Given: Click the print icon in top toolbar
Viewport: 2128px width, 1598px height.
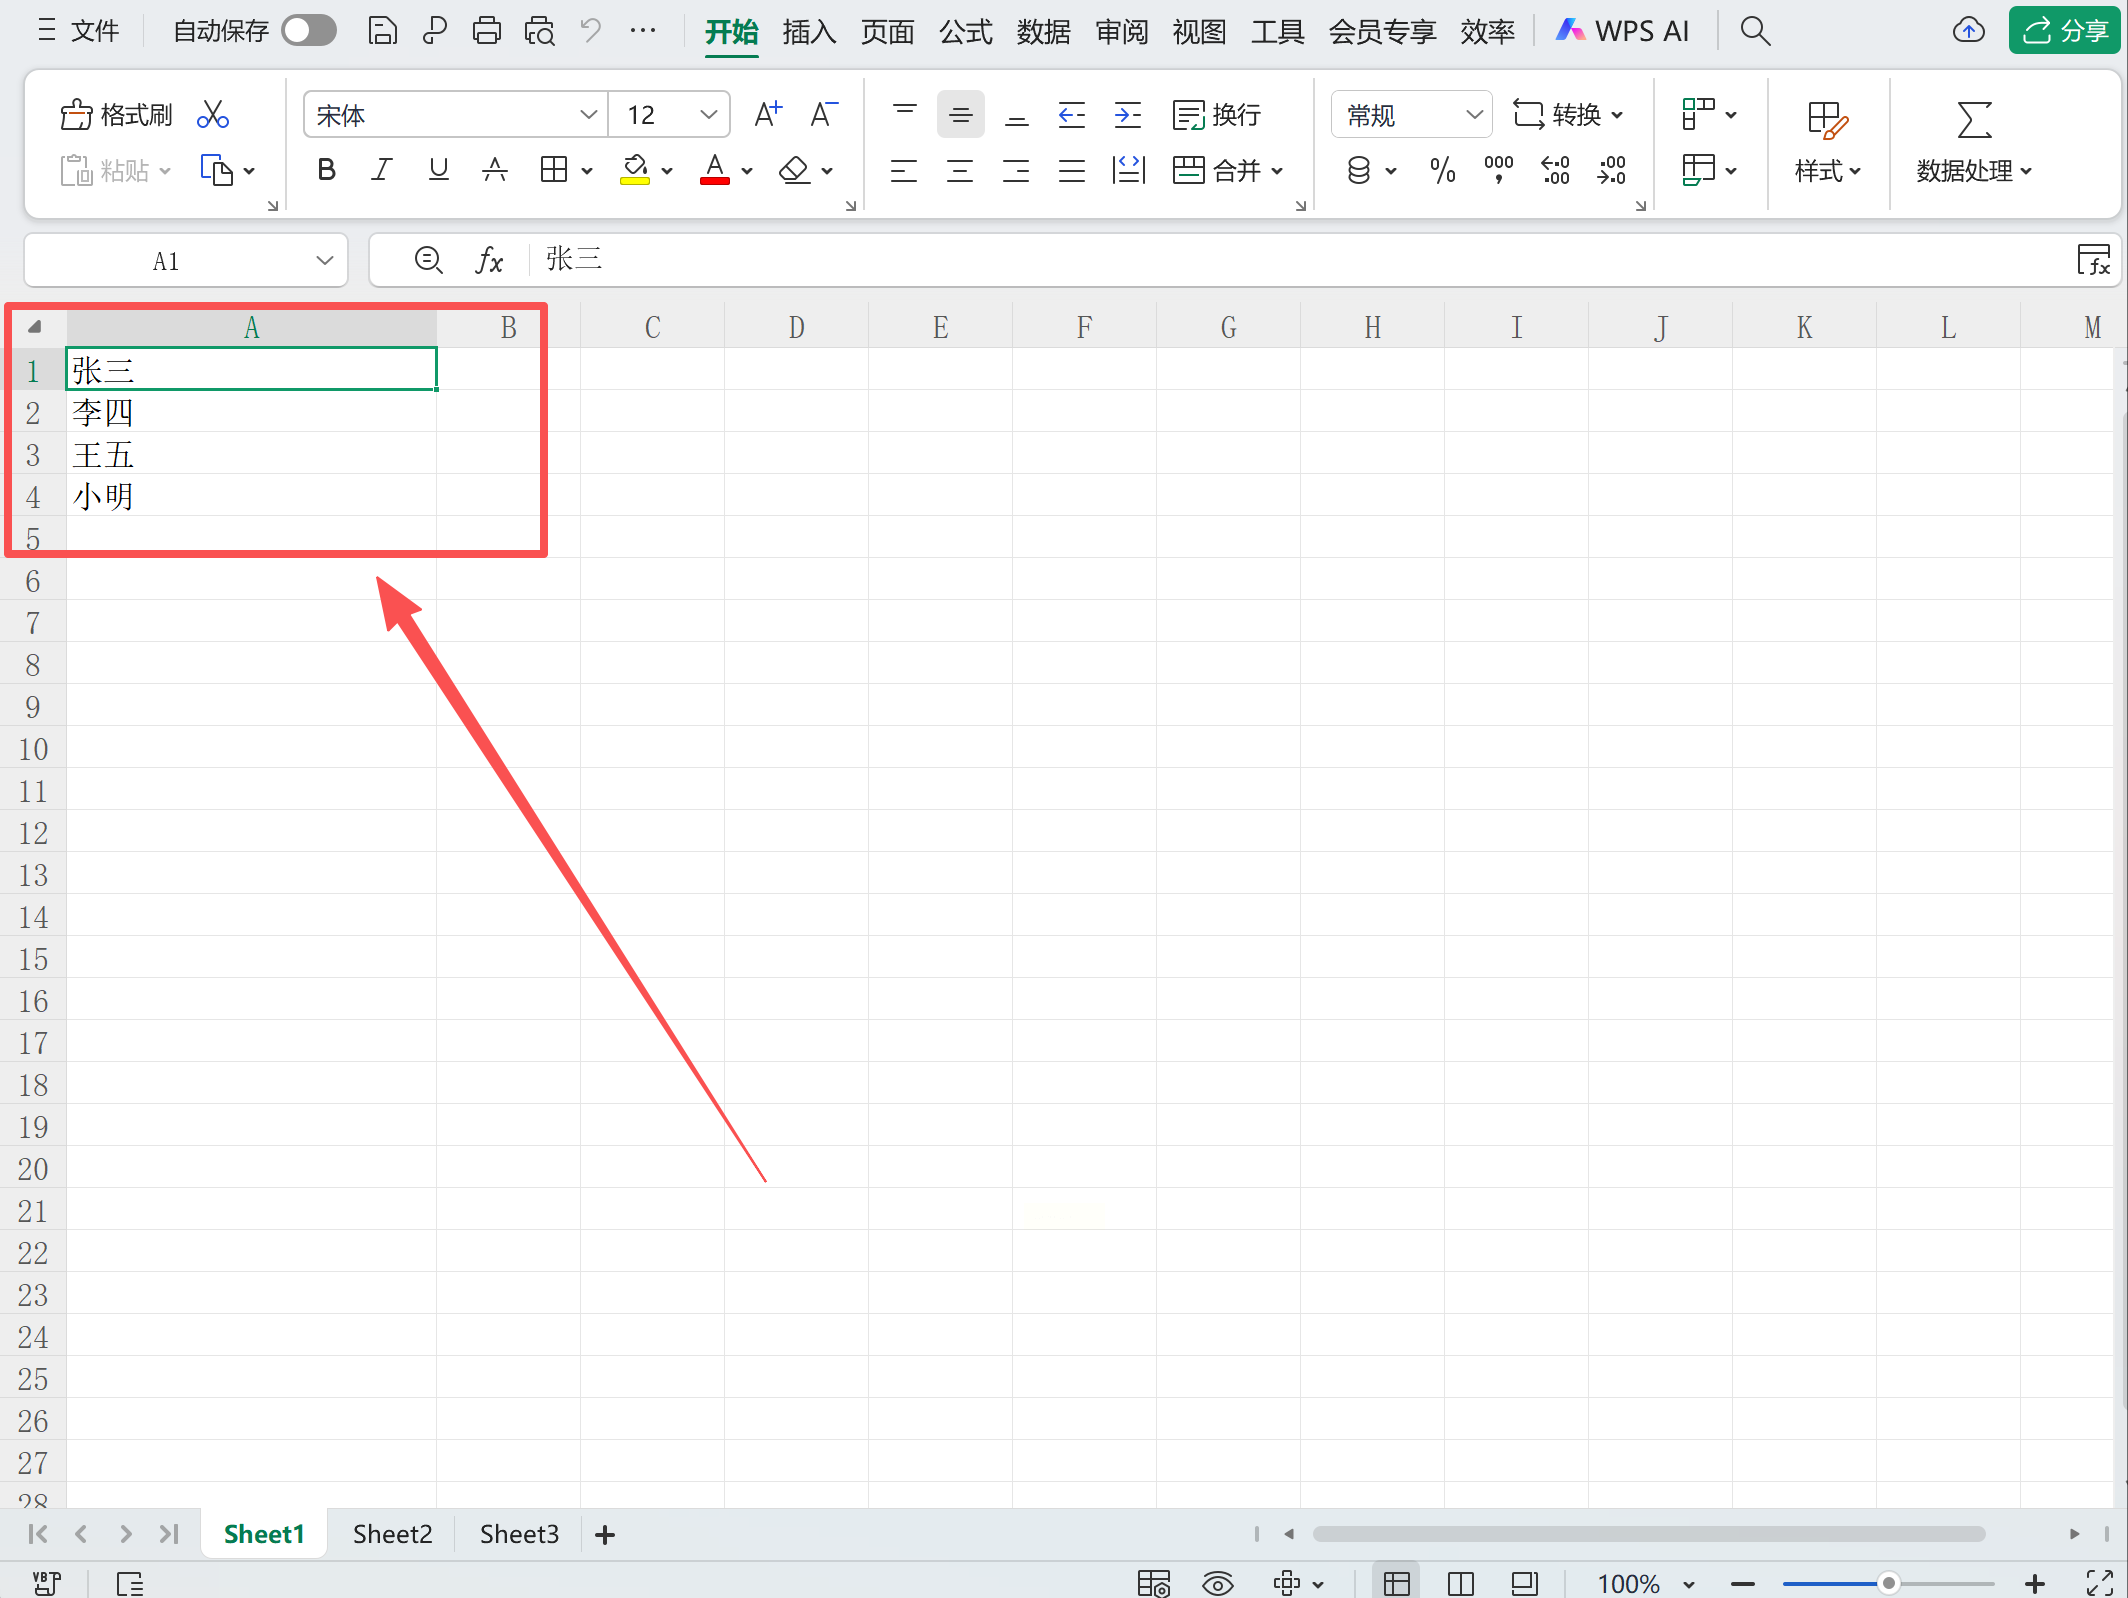Looking at the screenshot, I should [487, 31].
